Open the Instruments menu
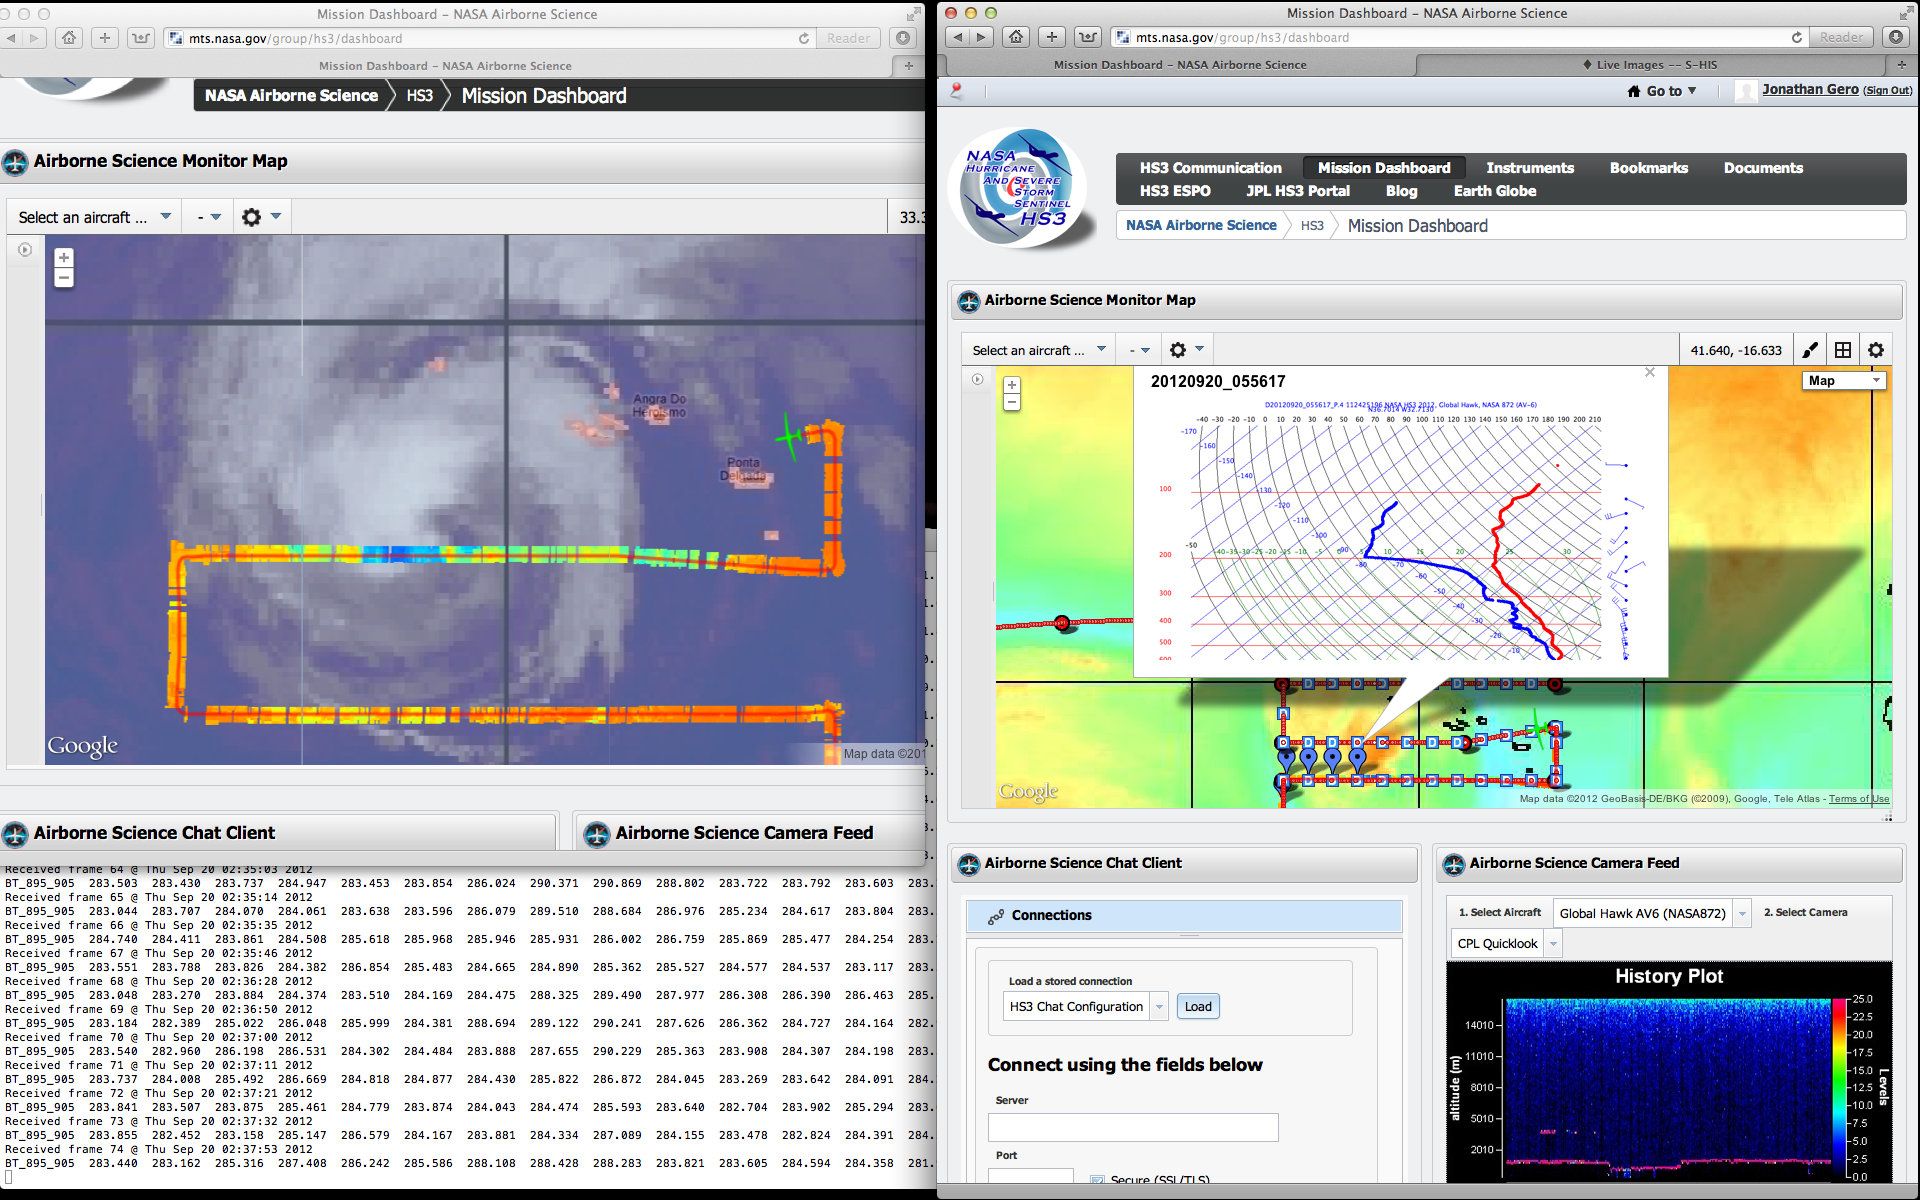The image size is (1920, 1200). [1529, 168]
